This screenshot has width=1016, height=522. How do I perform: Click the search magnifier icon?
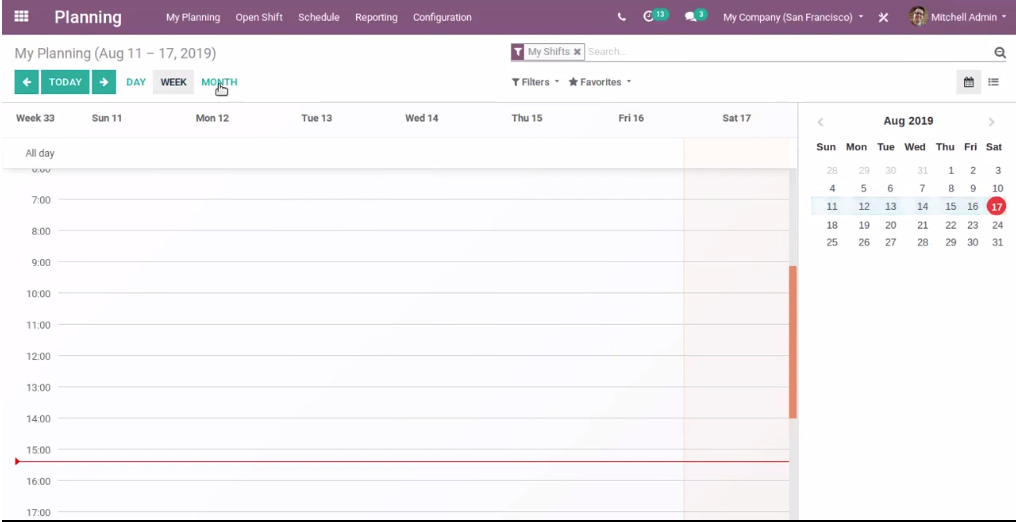999,52
